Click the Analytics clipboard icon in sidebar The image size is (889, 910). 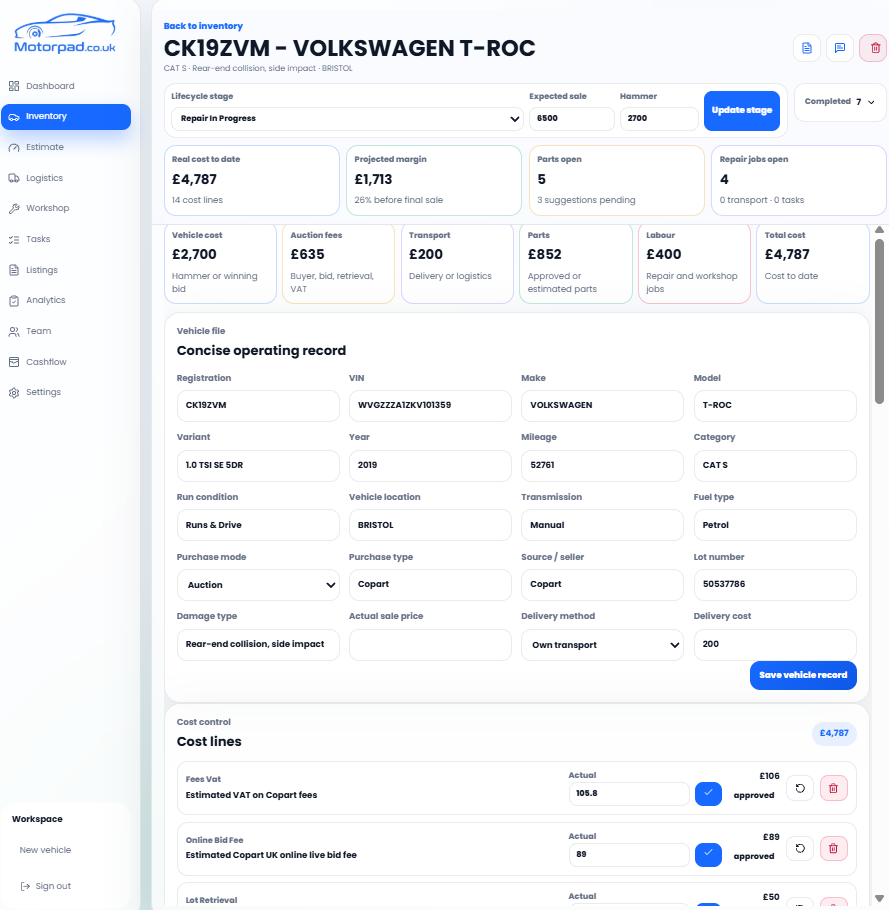pyautogui.click(x=14, y=301)
